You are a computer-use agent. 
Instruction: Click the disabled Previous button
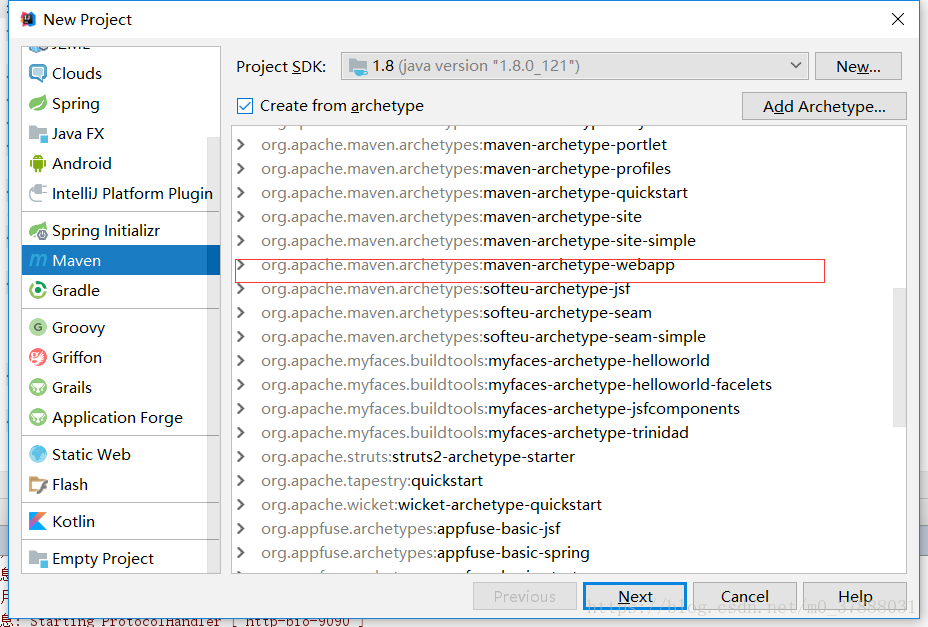click(x=524, y=596)
